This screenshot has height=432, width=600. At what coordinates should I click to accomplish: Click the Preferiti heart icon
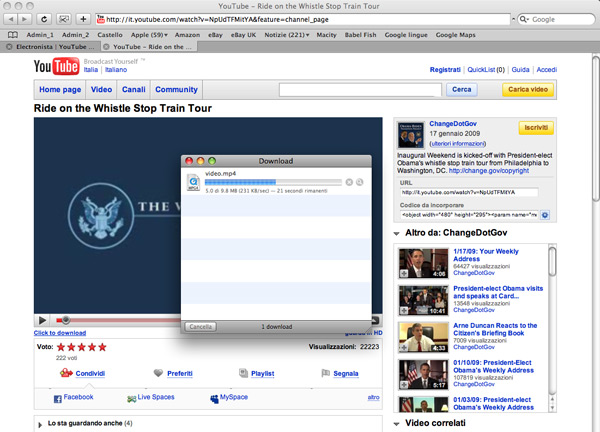click(158, 373)
